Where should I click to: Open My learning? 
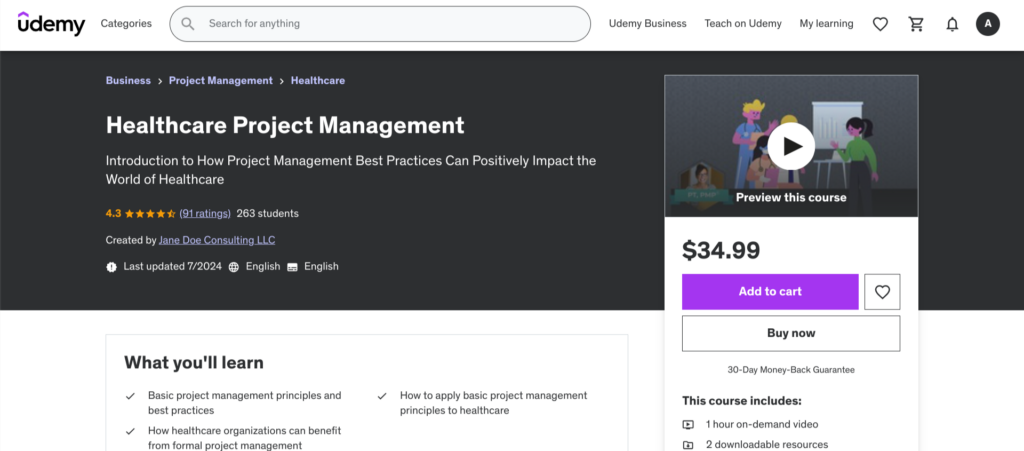click(826, 24)
